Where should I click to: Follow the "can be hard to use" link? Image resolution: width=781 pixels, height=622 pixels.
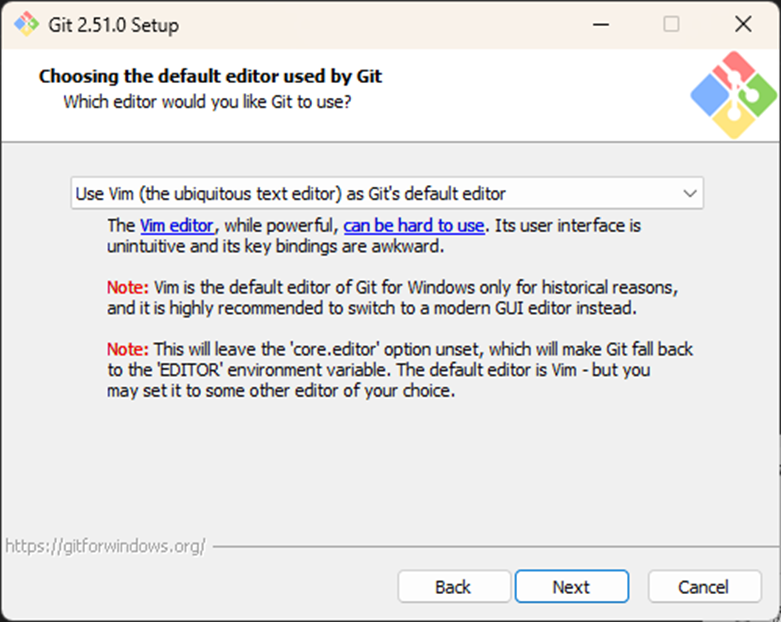(414, 226)
